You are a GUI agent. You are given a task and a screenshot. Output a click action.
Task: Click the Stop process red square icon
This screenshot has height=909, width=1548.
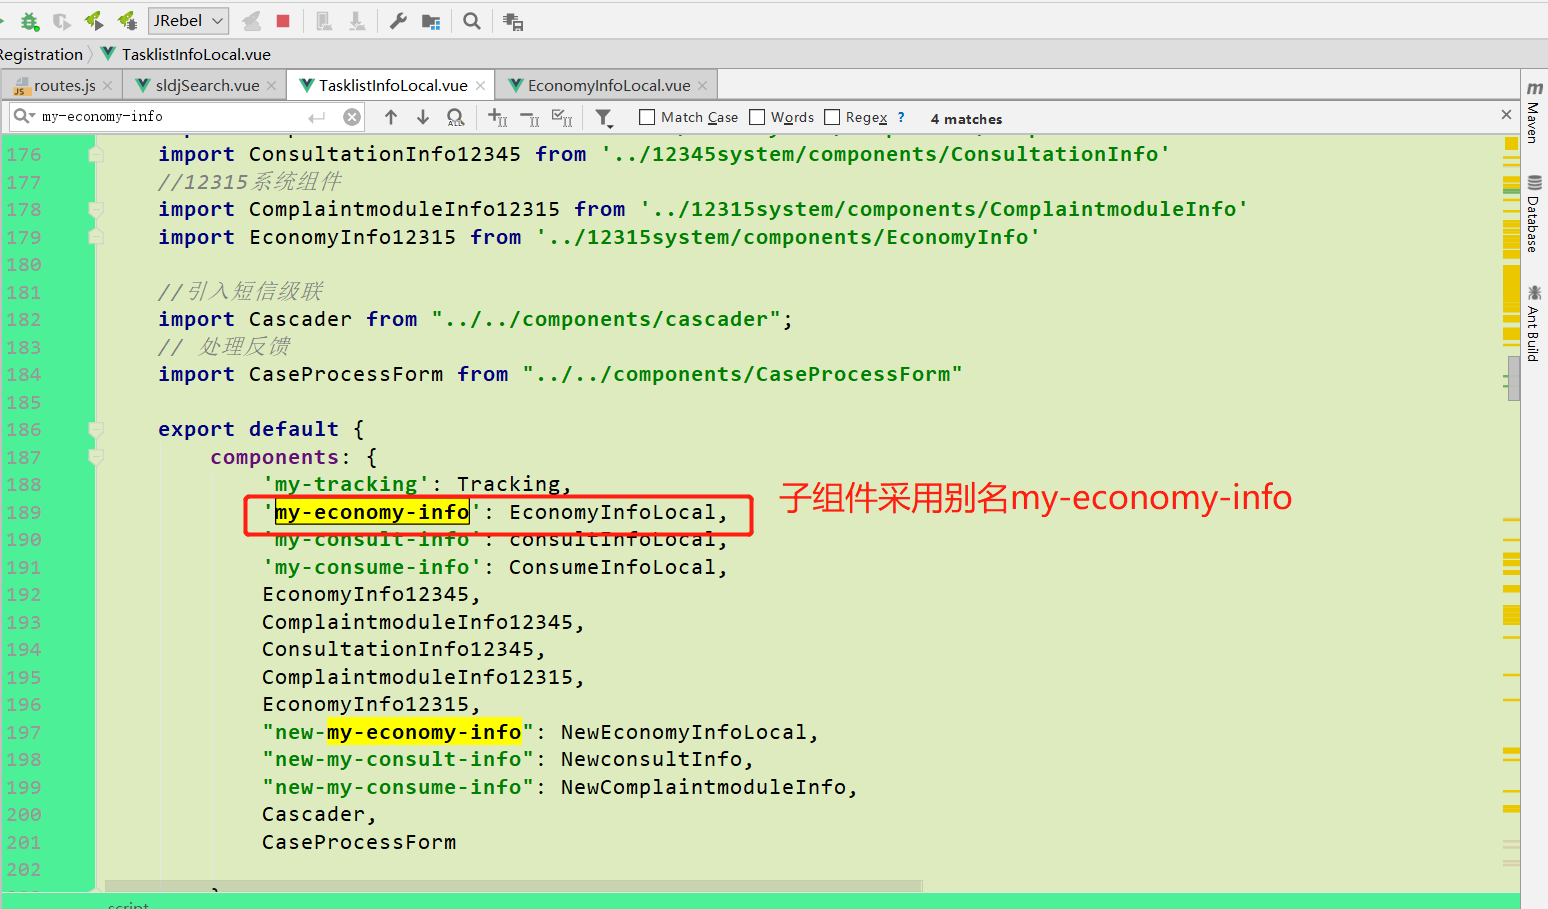click(x=285, y=20)
